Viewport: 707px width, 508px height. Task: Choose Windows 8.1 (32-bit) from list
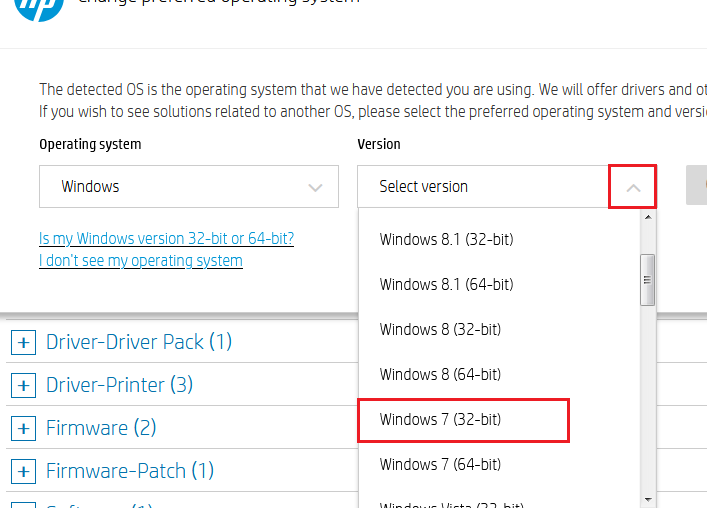click(x=446, y=239)
